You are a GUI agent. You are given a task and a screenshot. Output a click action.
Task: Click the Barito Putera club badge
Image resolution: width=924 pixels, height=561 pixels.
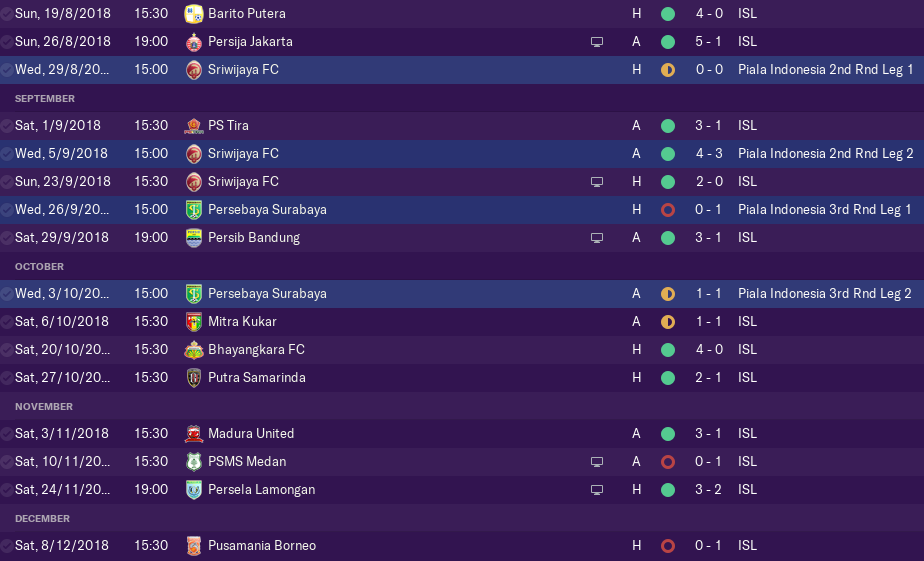194,14
